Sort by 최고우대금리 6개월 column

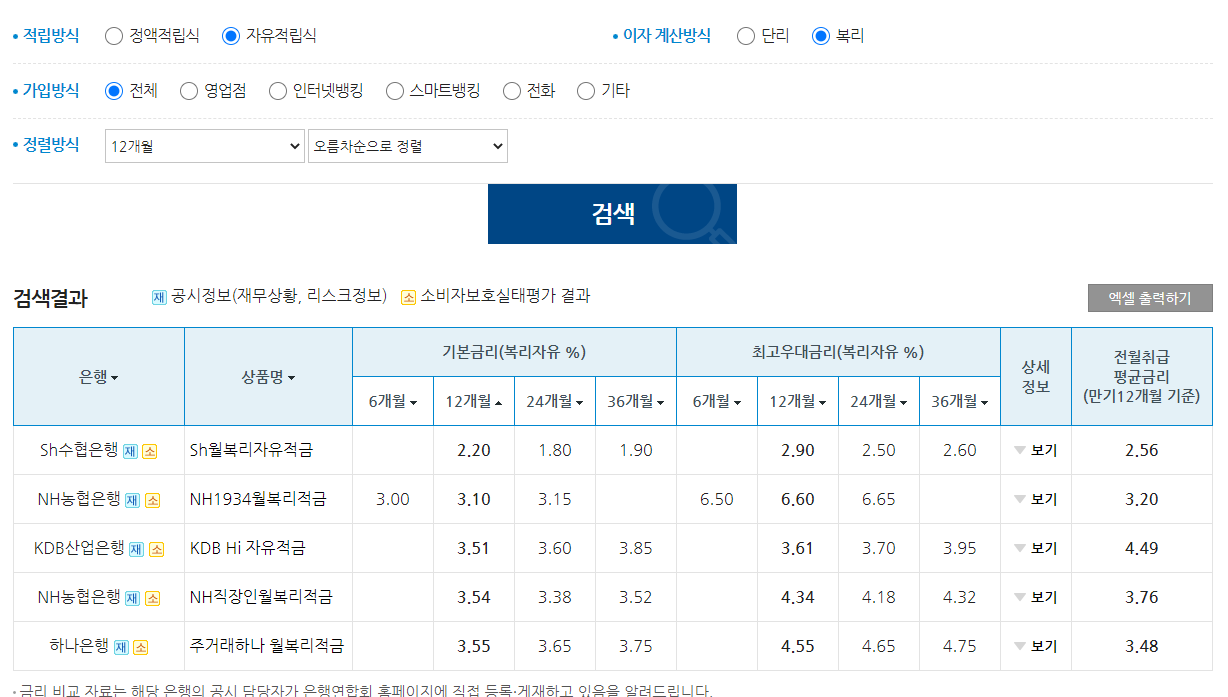click(717, 402)
